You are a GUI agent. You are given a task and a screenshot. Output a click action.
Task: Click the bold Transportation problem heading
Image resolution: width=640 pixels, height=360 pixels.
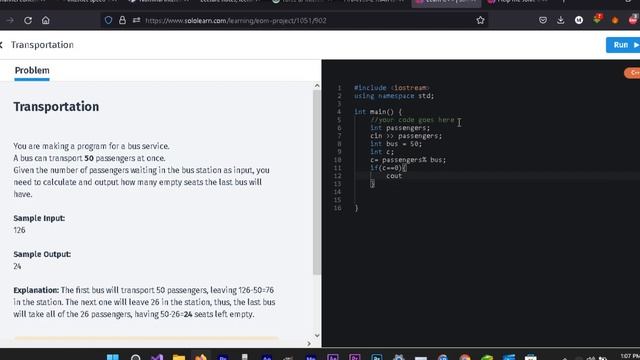[x=56, y=107]
